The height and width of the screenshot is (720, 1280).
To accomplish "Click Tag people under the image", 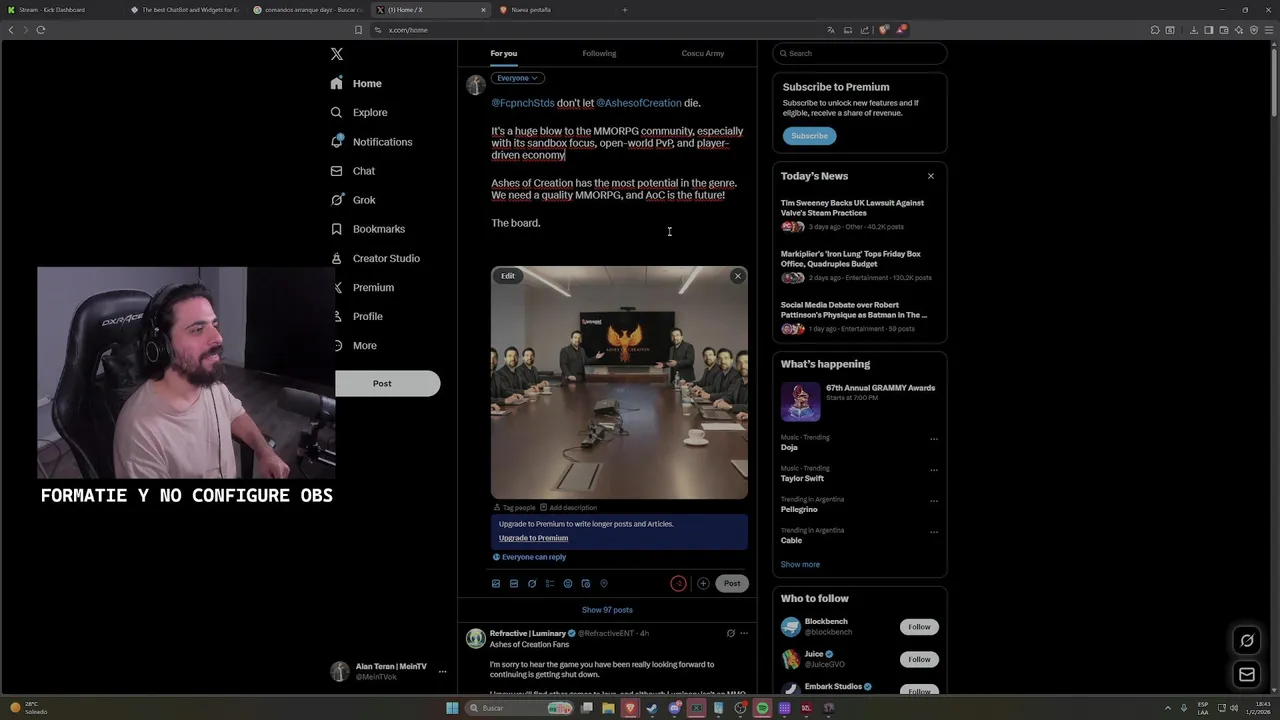I will [515, 507].
